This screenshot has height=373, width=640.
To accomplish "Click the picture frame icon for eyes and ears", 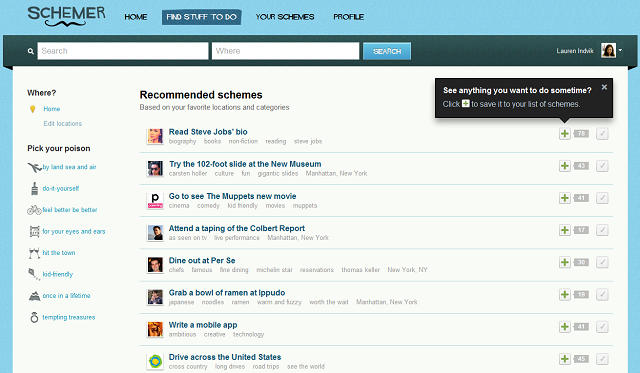I will tap(34, 231).
